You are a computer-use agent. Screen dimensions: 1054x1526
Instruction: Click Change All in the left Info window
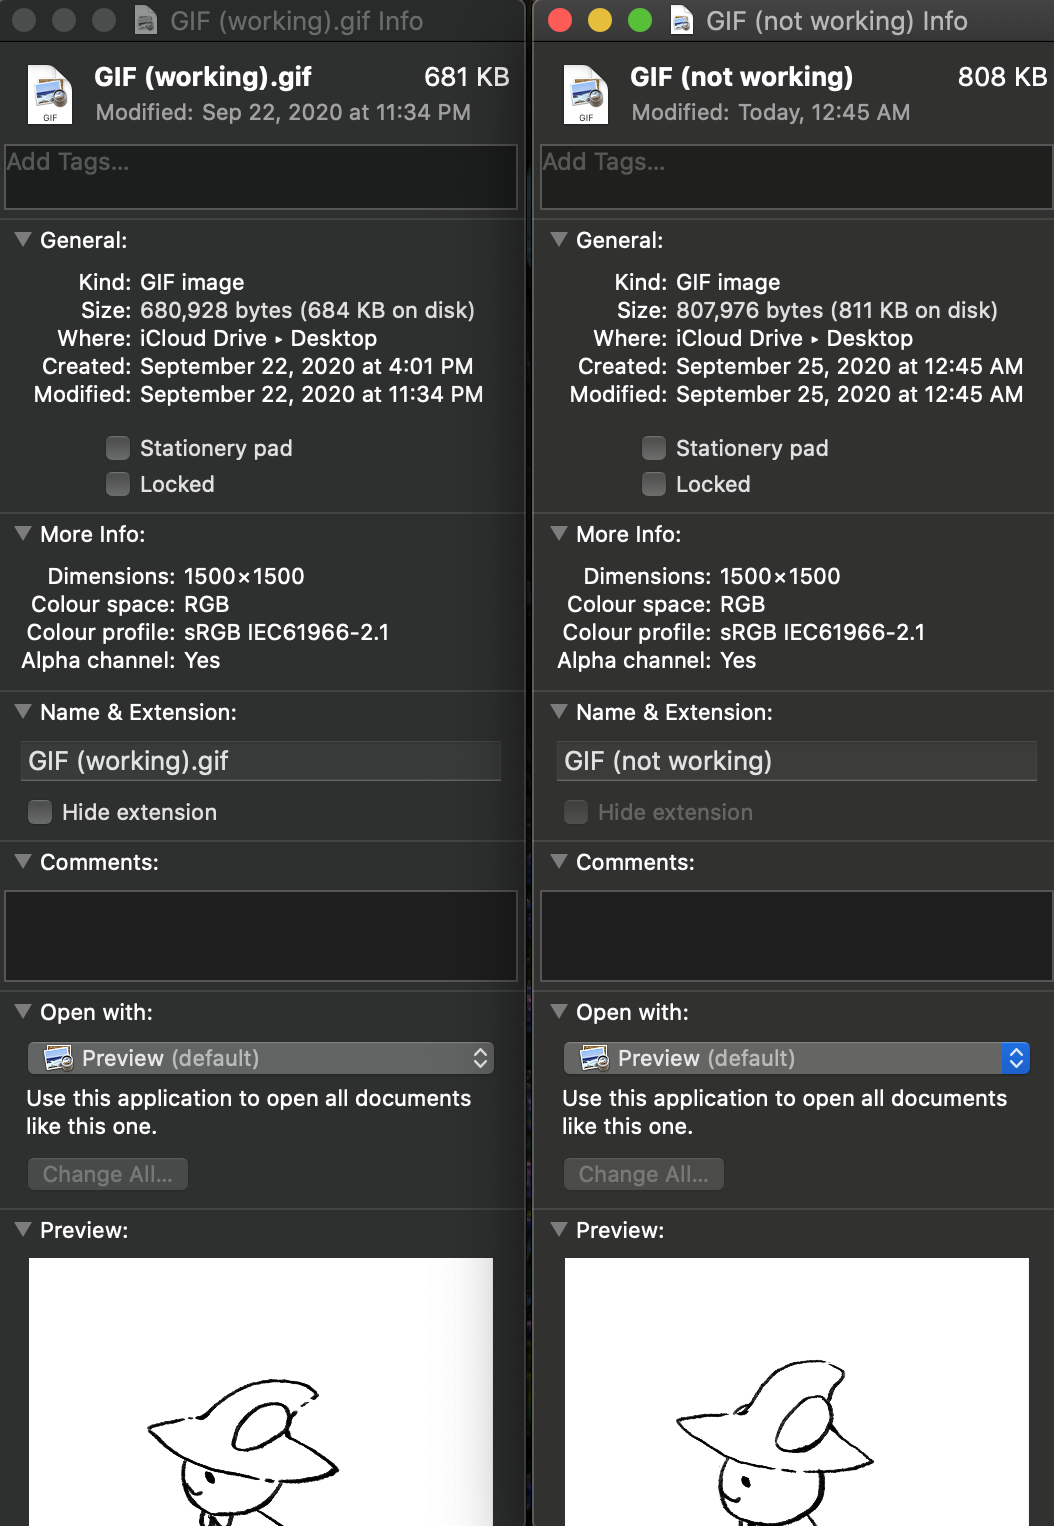(x=107, y=1174)
